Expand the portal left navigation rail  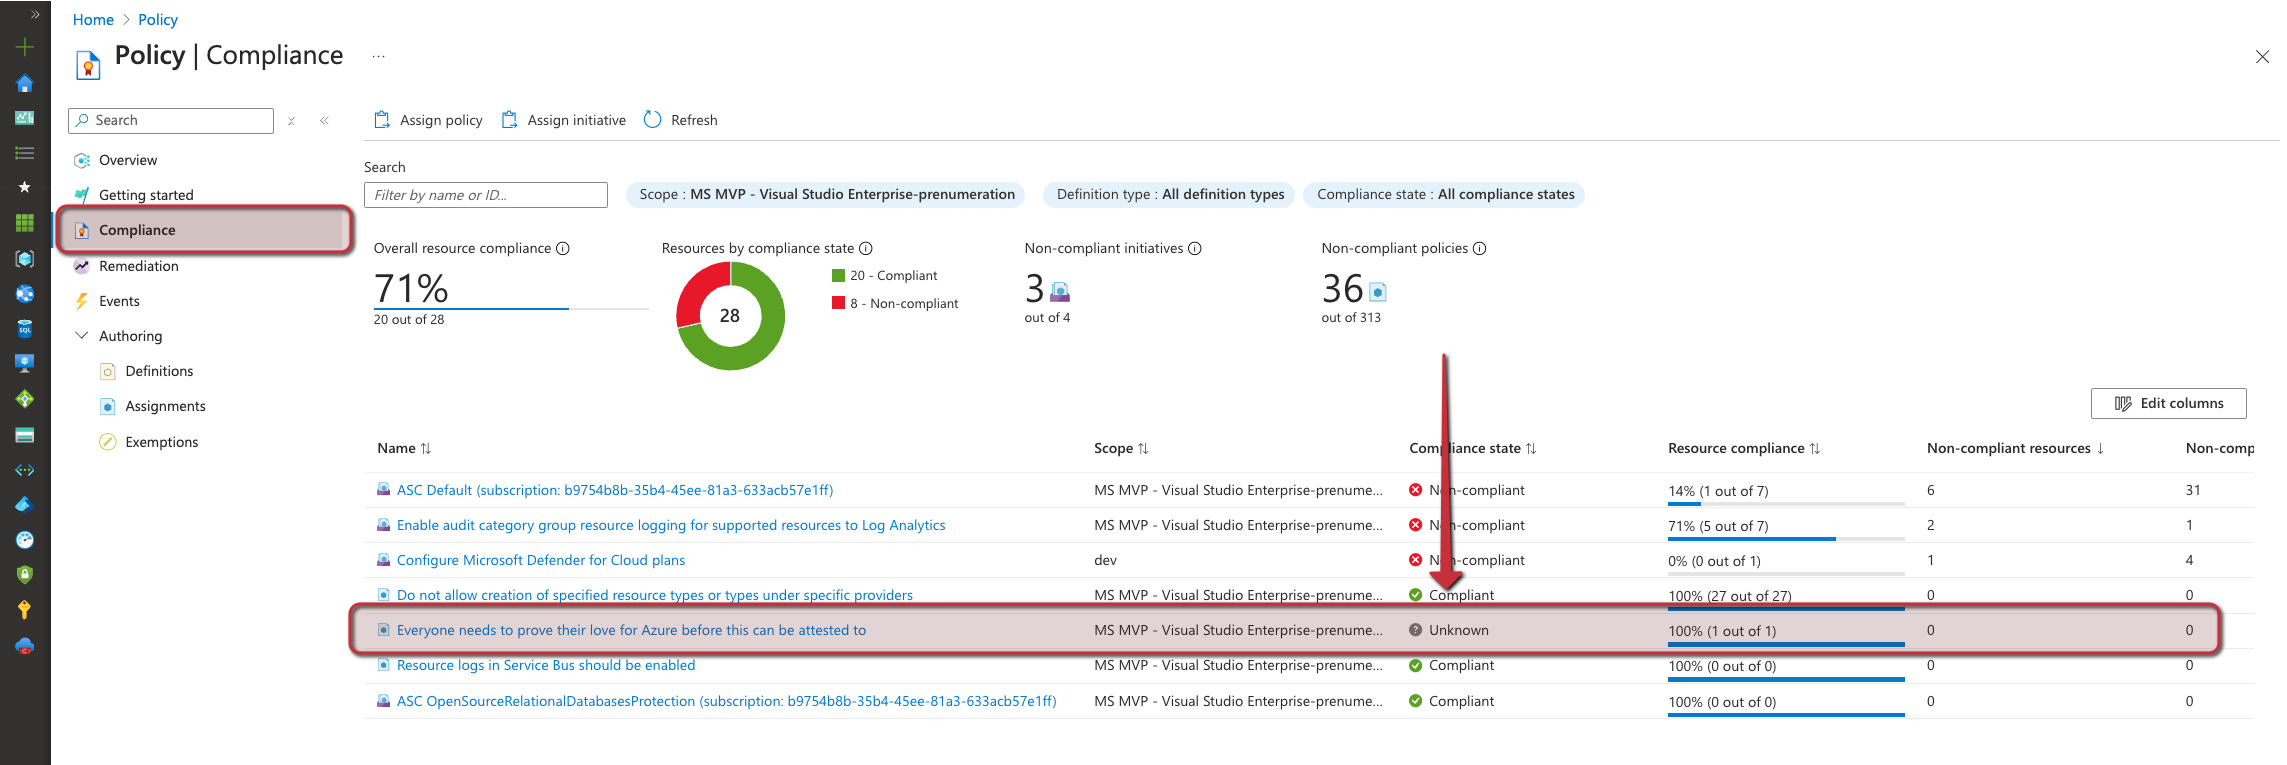point(35,14)
